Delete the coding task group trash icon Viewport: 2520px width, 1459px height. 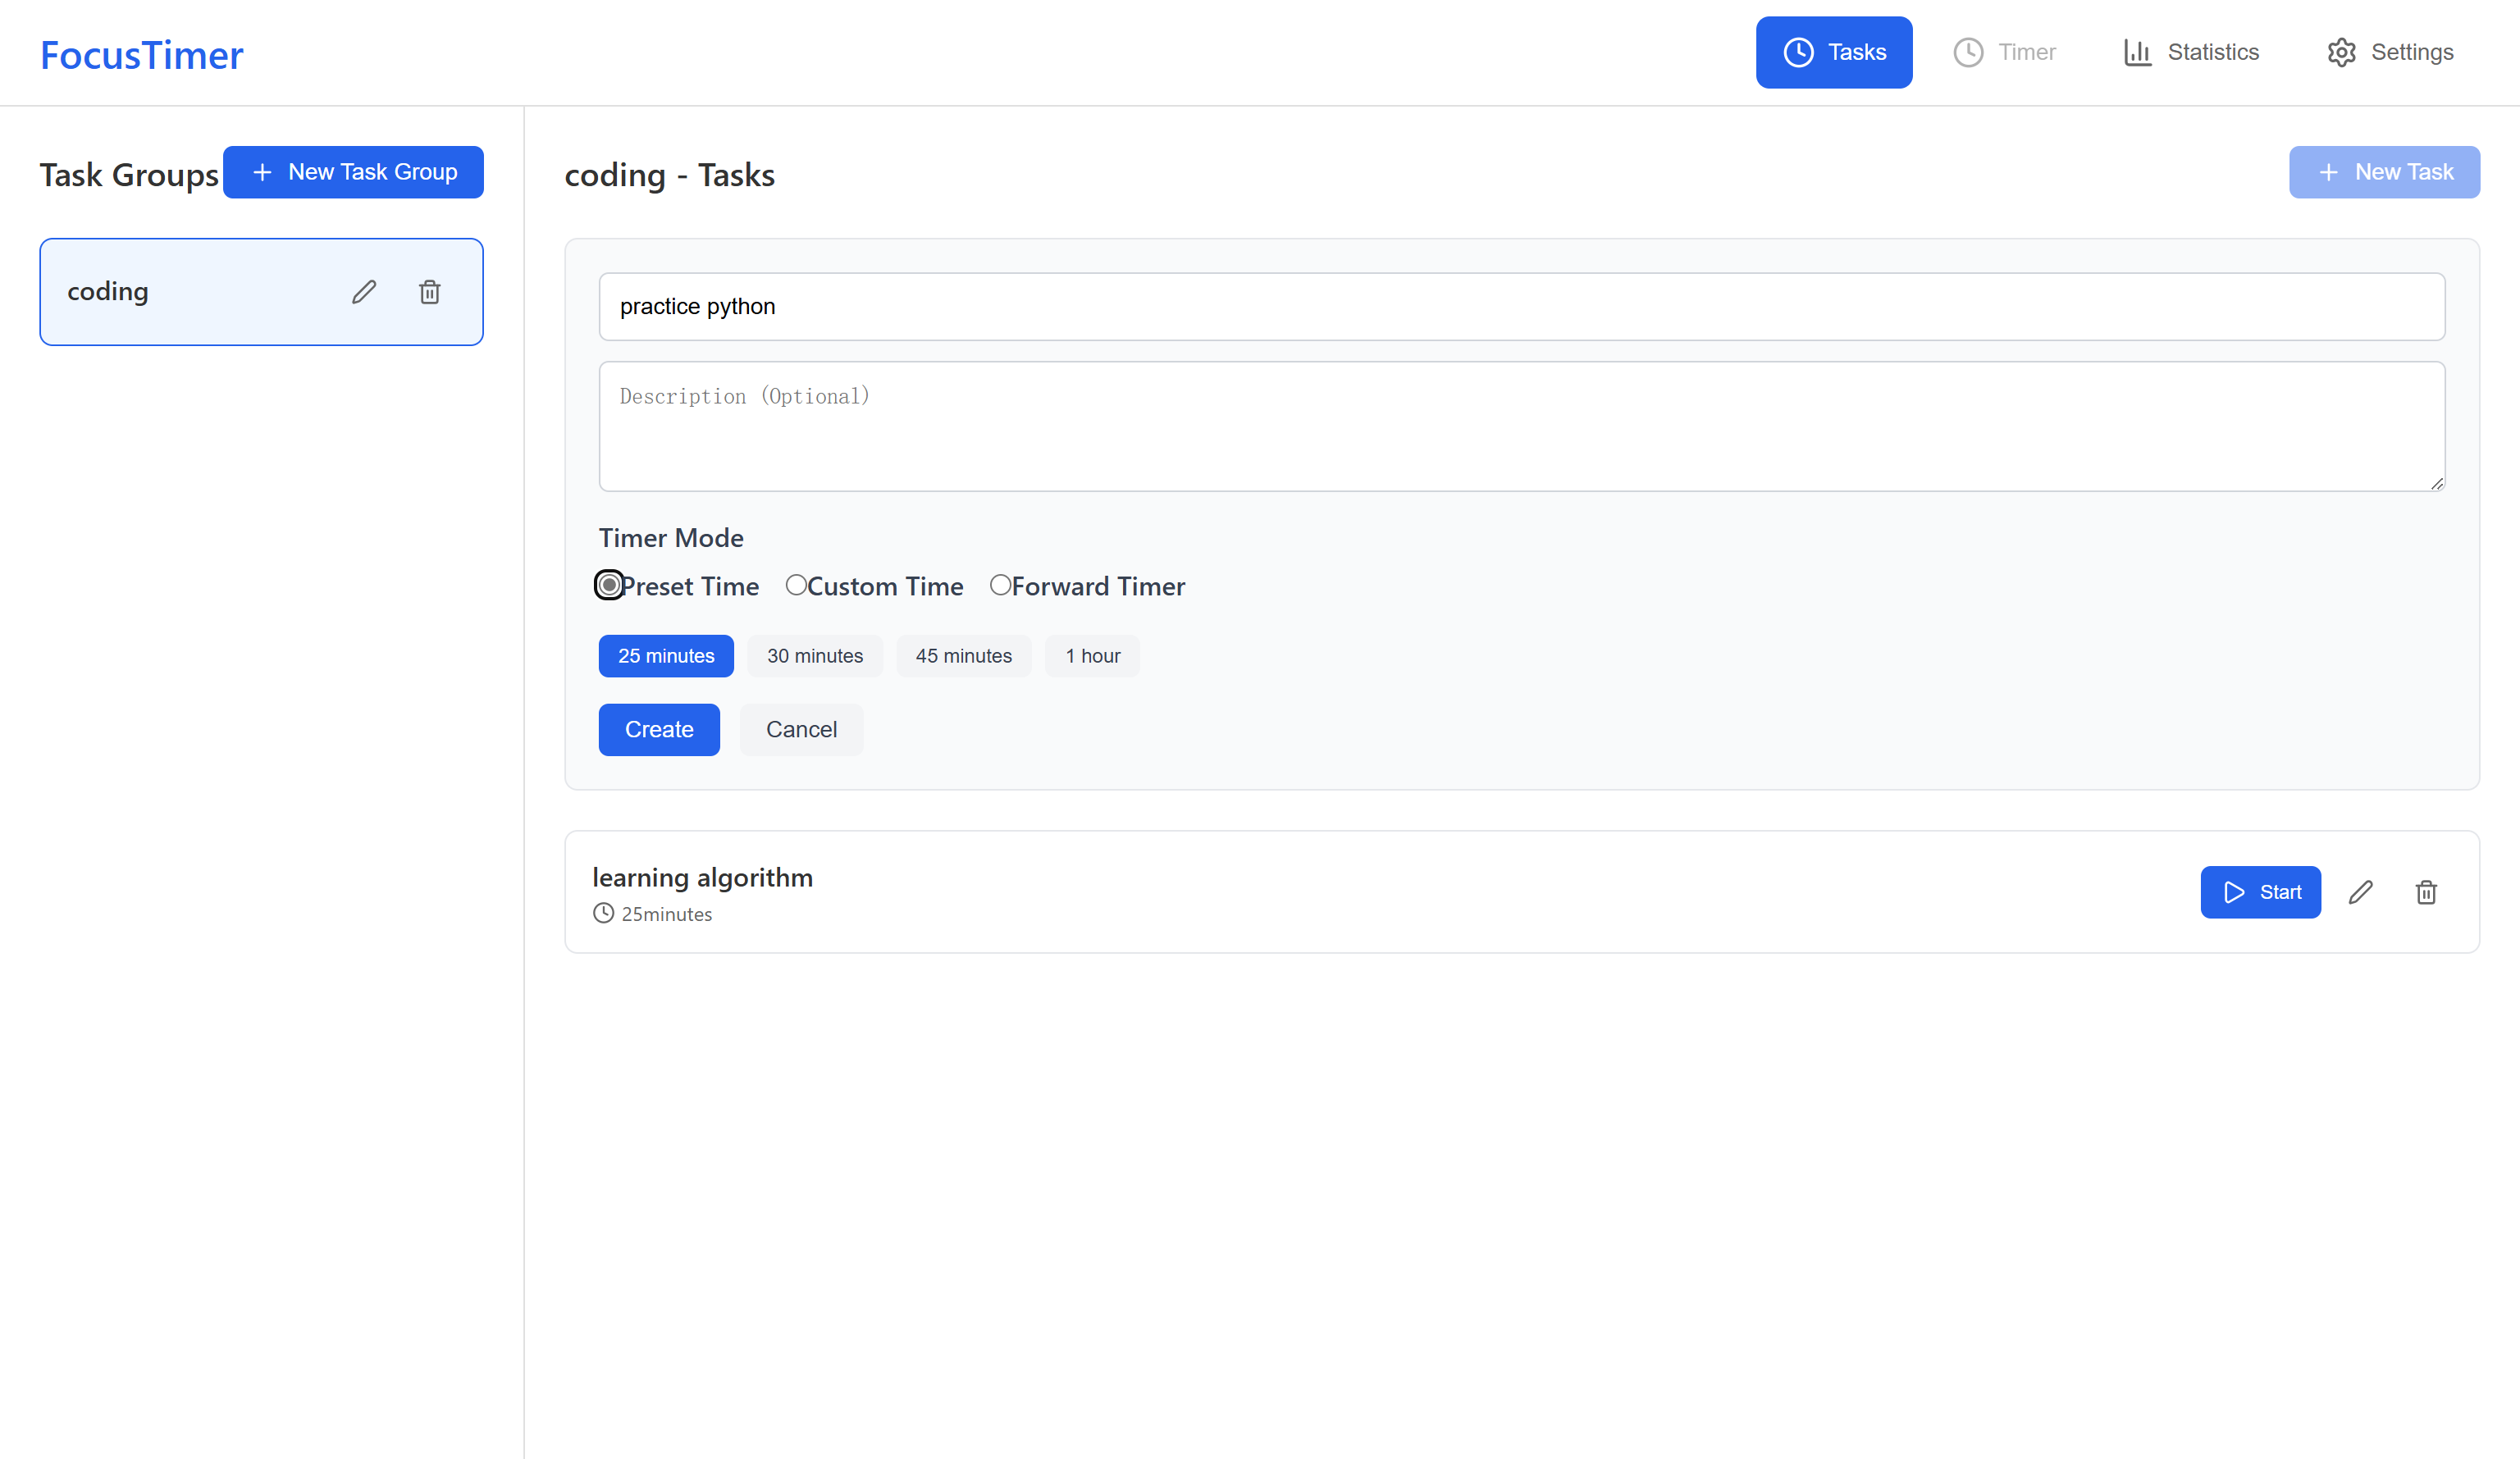click(x=430, y=292)
